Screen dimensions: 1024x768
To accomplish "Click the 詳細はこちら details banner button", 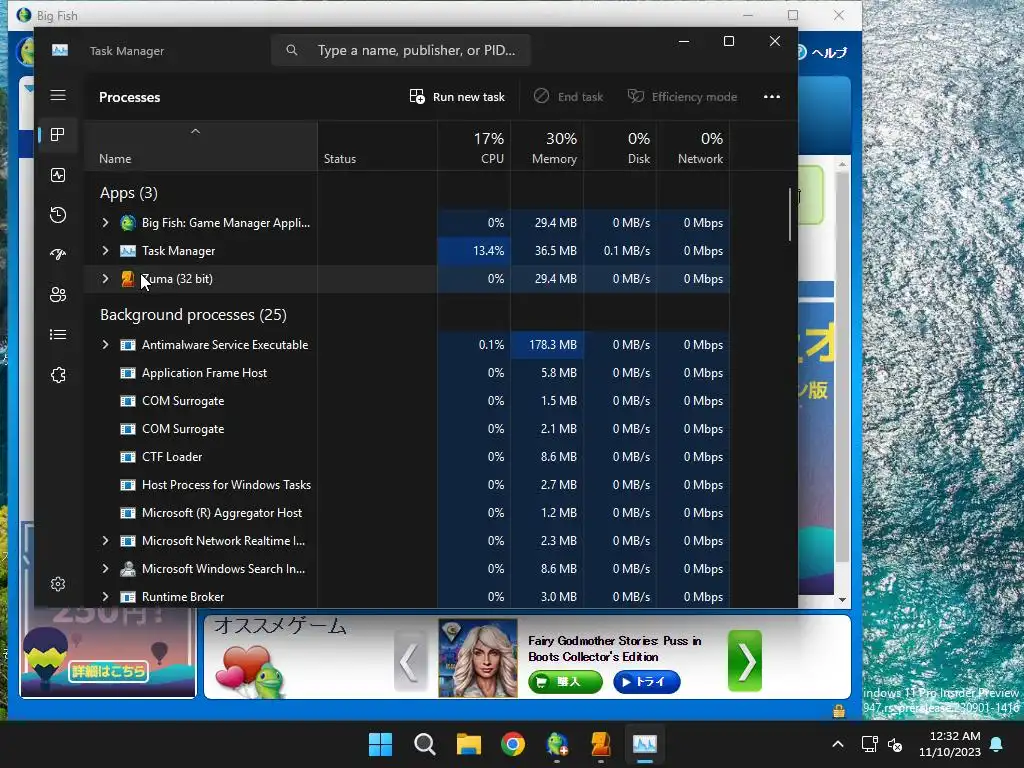I will [x=108, y=671].
